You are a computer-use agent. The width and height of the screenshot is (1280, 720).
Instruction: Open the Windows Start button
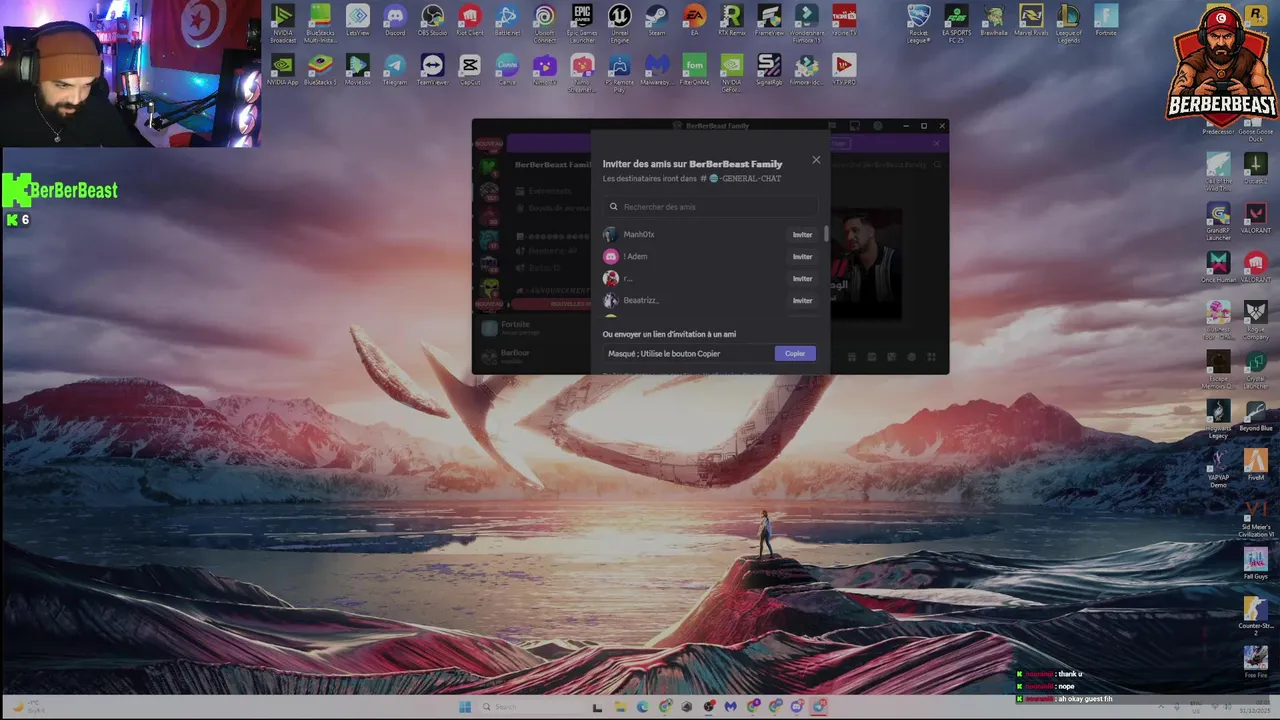[x=465, y=707]
